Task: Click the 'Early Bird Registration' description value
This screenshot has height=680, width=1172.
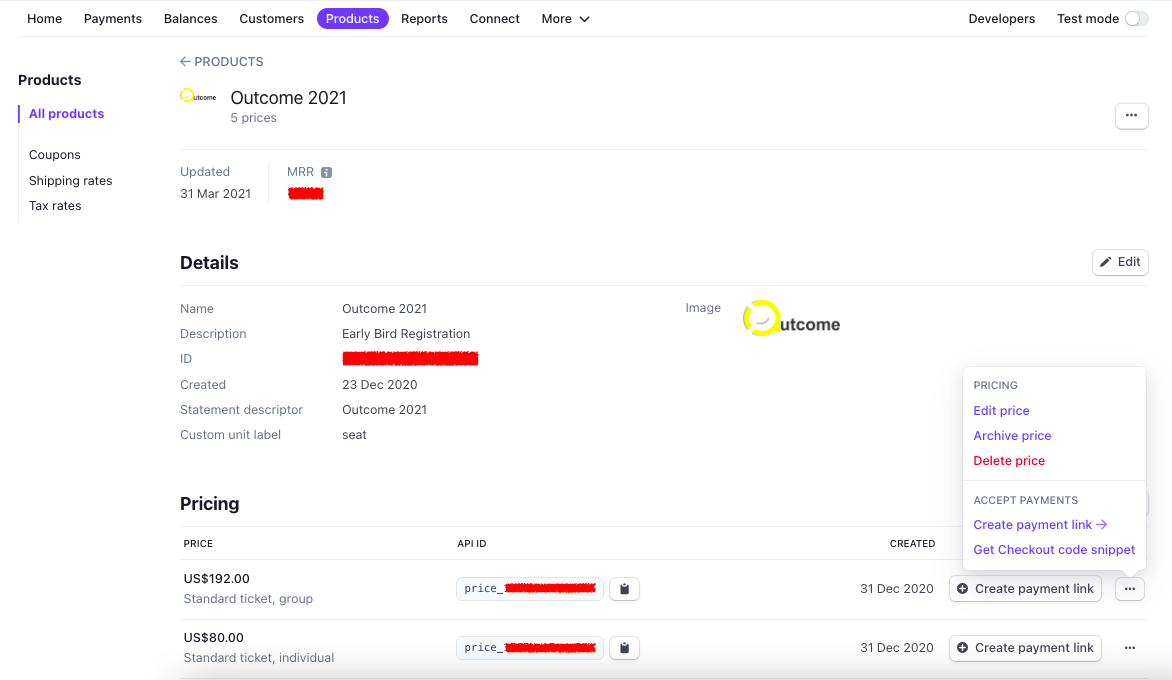Action: click(x=406, y=334)
